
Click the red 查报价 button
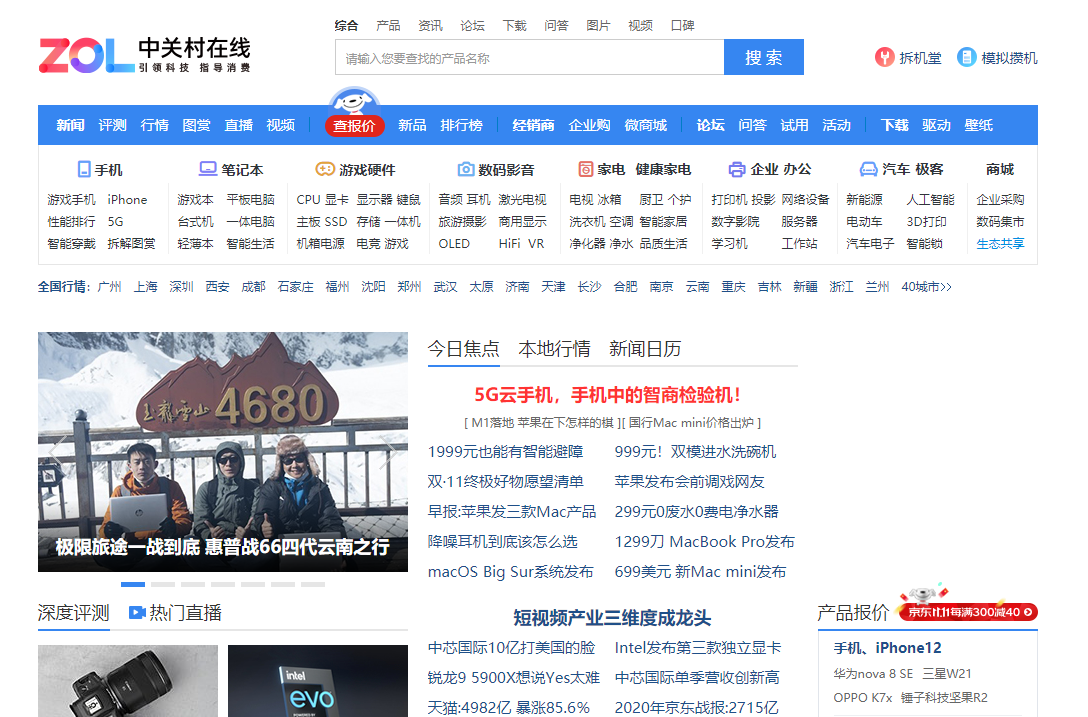(x=355, y=126)
